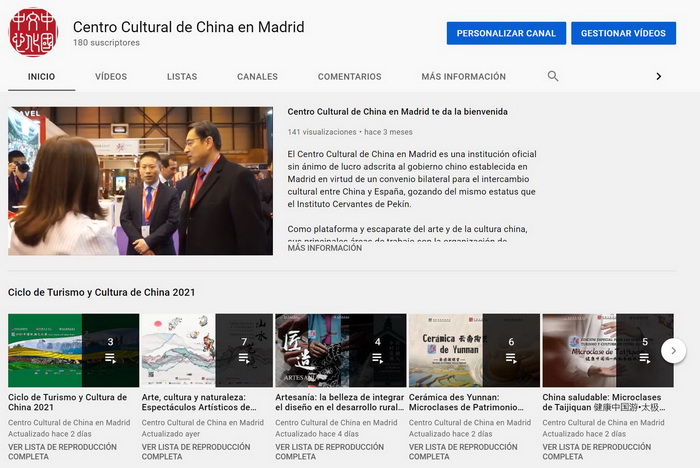
Task: Click the PERSONALIZAR CANAL button
Action: 506,33
